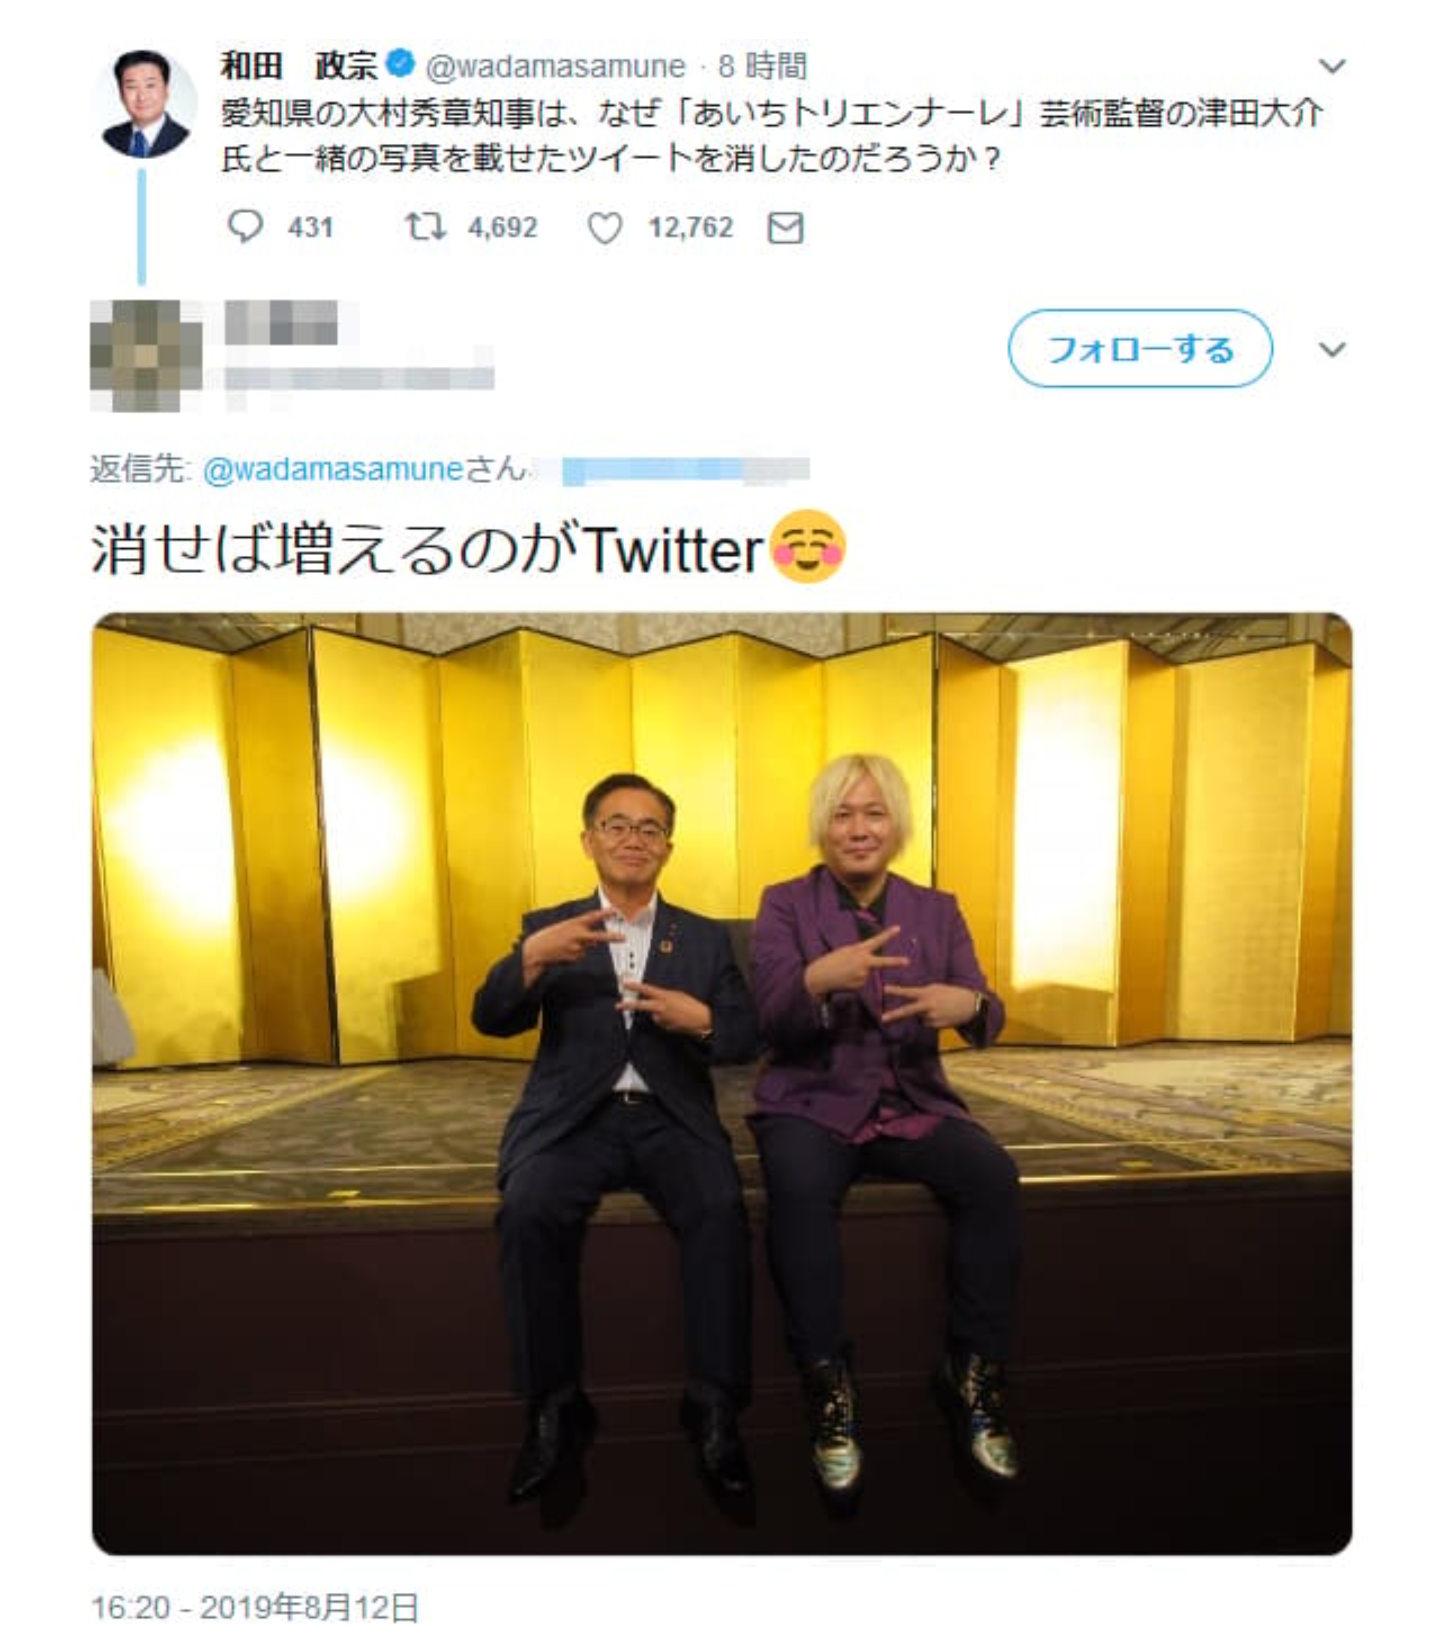Screen dimensions: 1429x1634
Task: Click the フォローする button
Action: click(x=1140, y=349)
